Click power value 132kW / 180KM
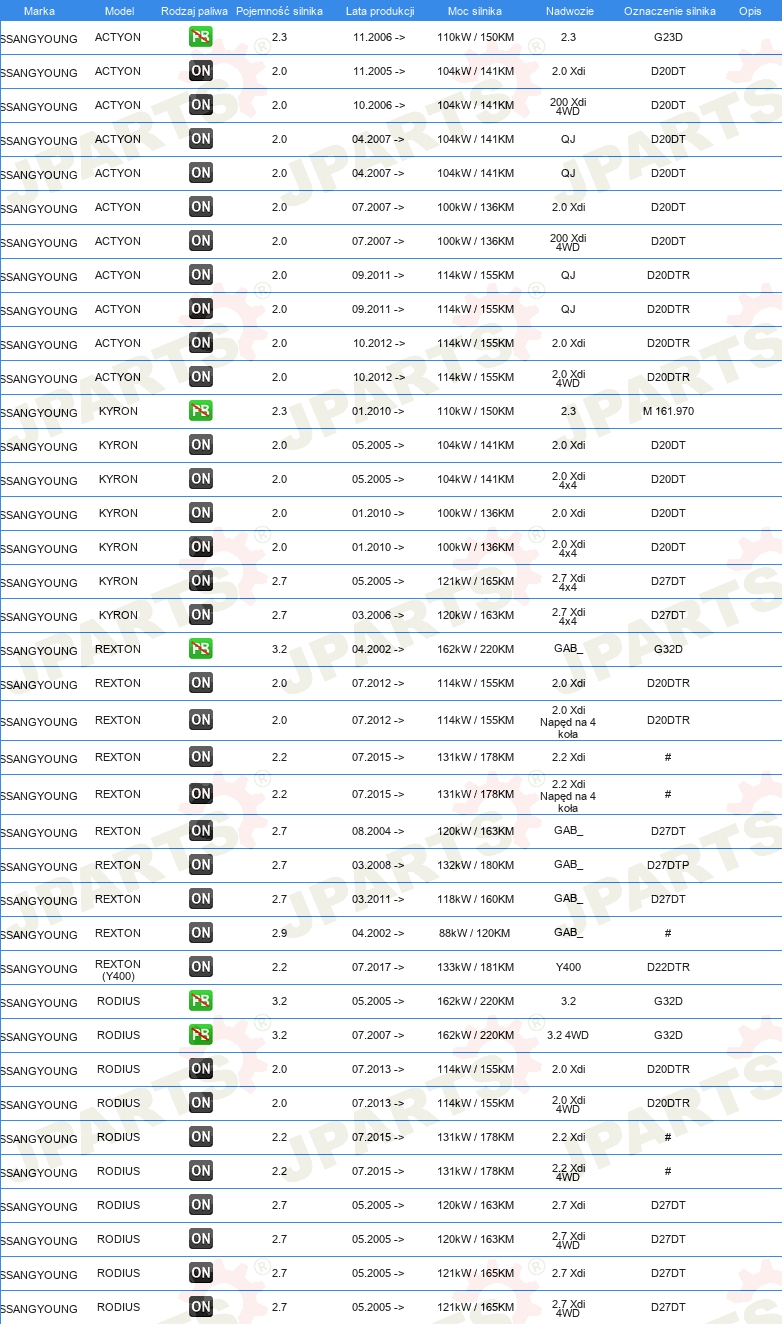This screenshot has width=782, height=1324. [475, 865]
